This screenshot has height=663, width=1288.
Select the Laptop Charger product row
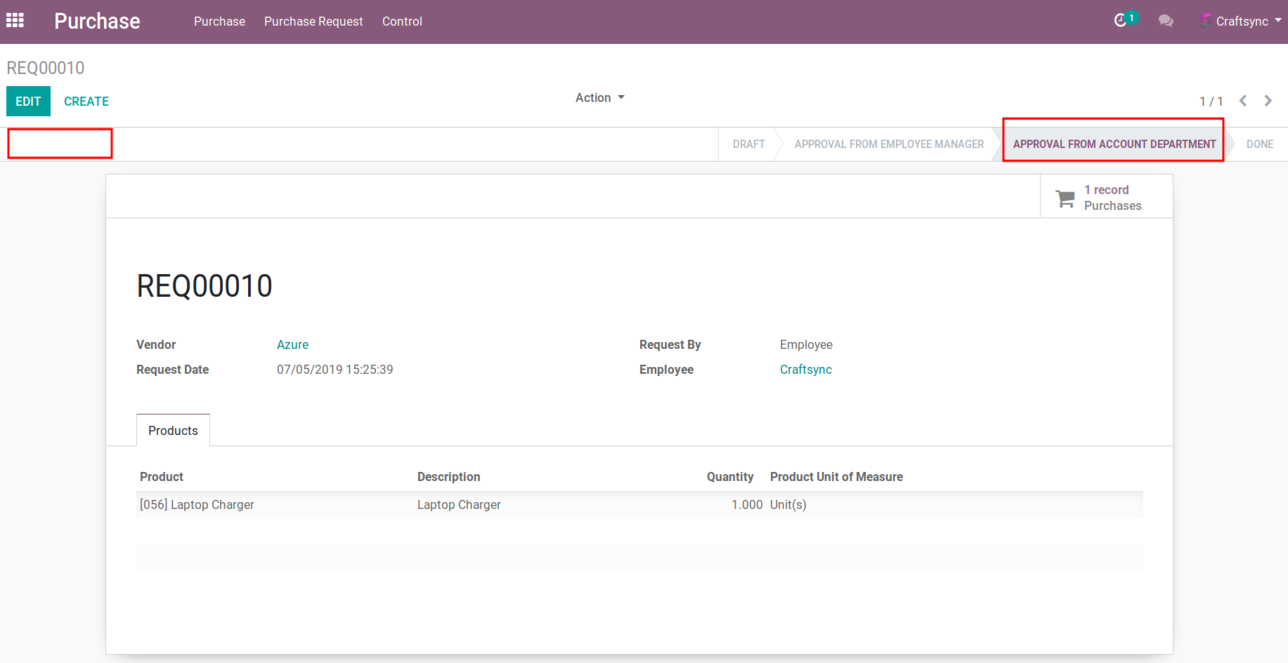pyautogui.click(x=197, y=505)
